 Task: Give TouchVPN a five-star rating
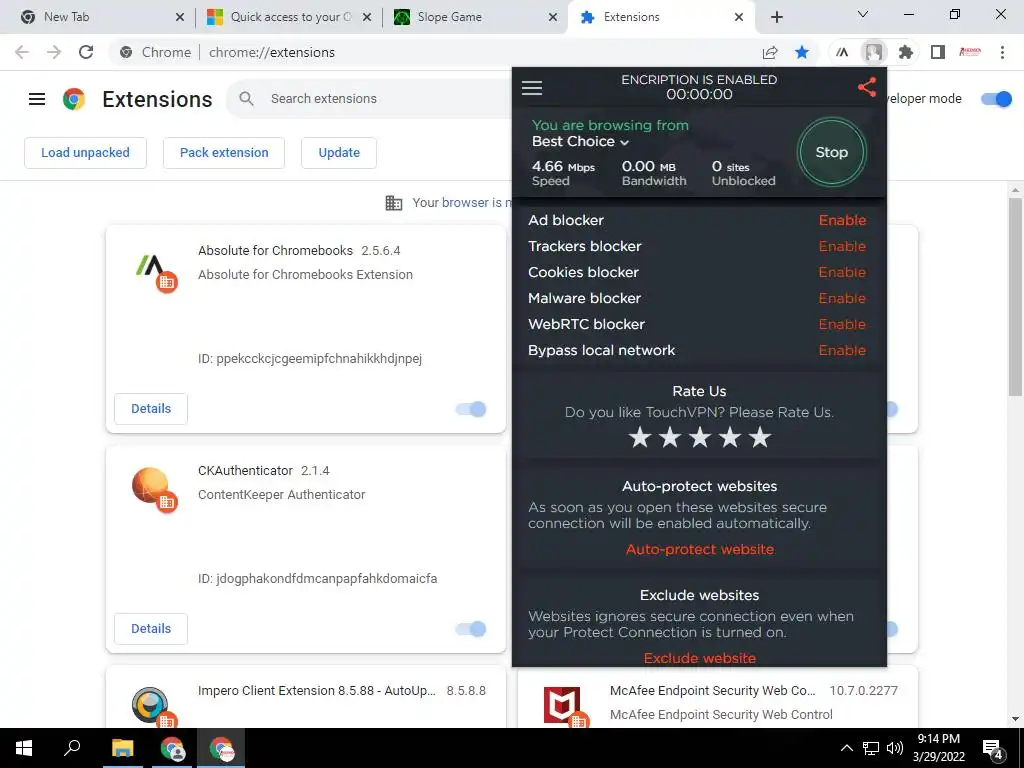coord(760,437)
